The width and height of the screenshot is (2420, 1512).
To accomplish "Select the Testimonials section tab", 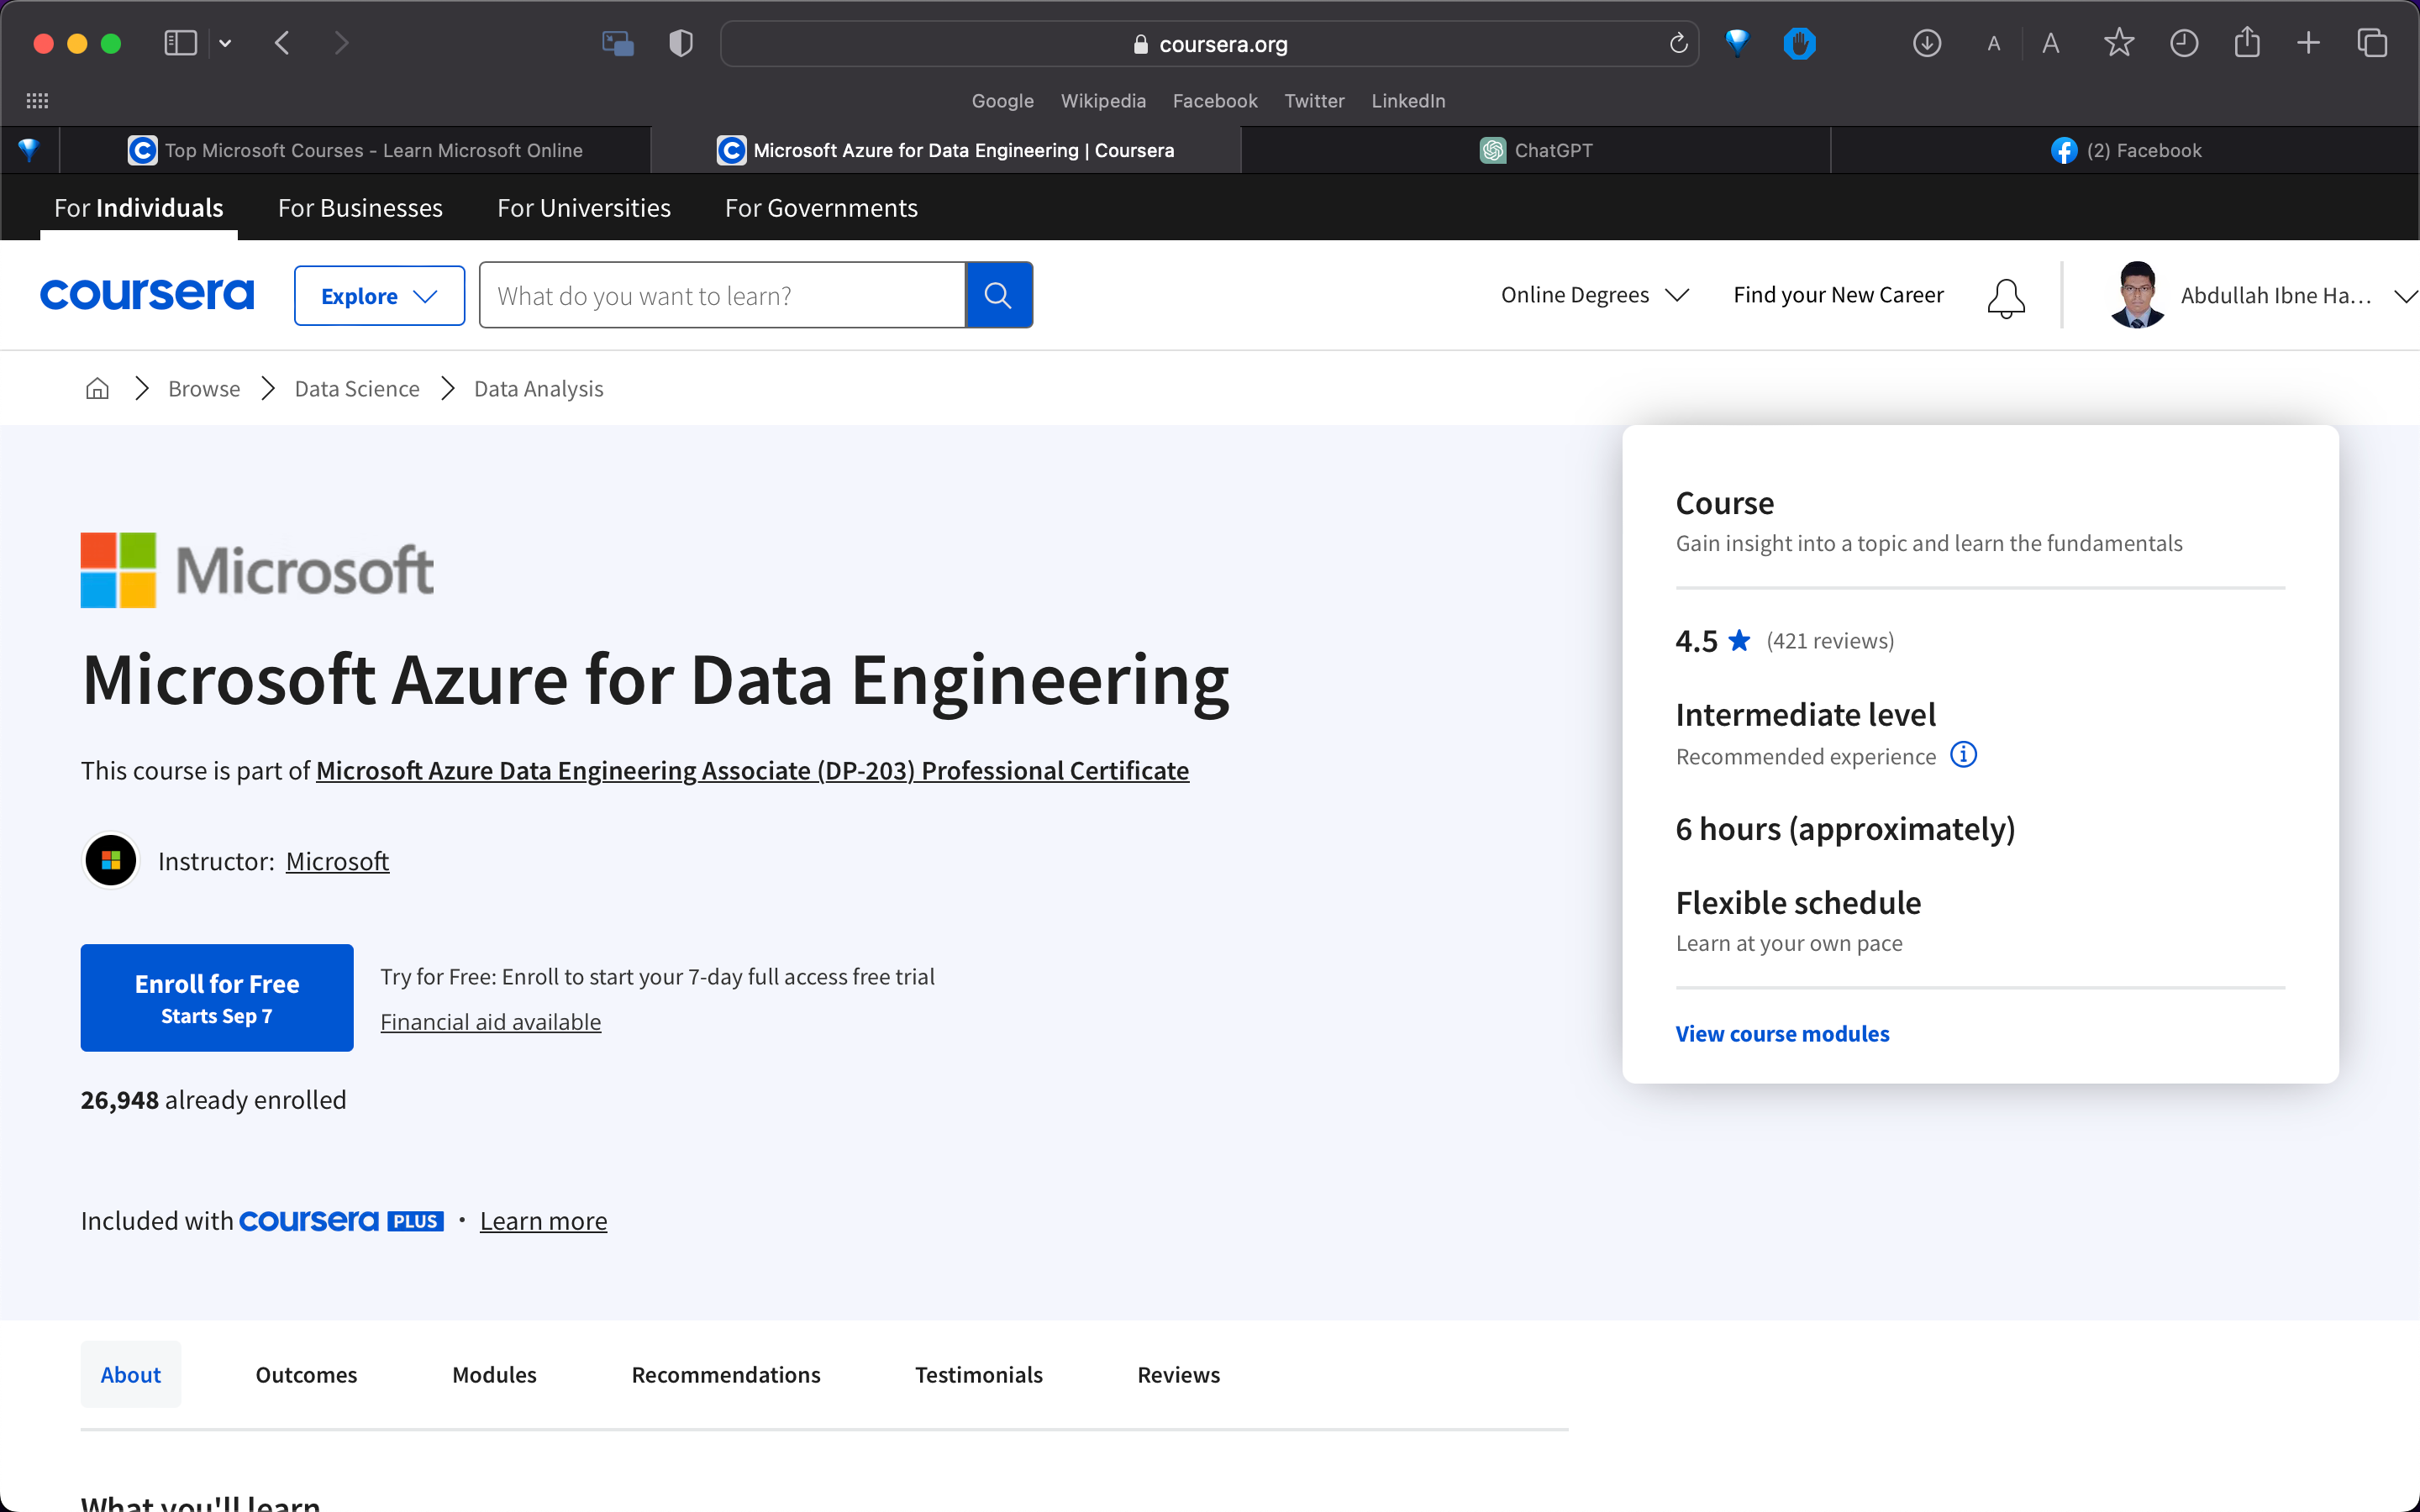I will pyautogui.click(x=979, y=1374).
